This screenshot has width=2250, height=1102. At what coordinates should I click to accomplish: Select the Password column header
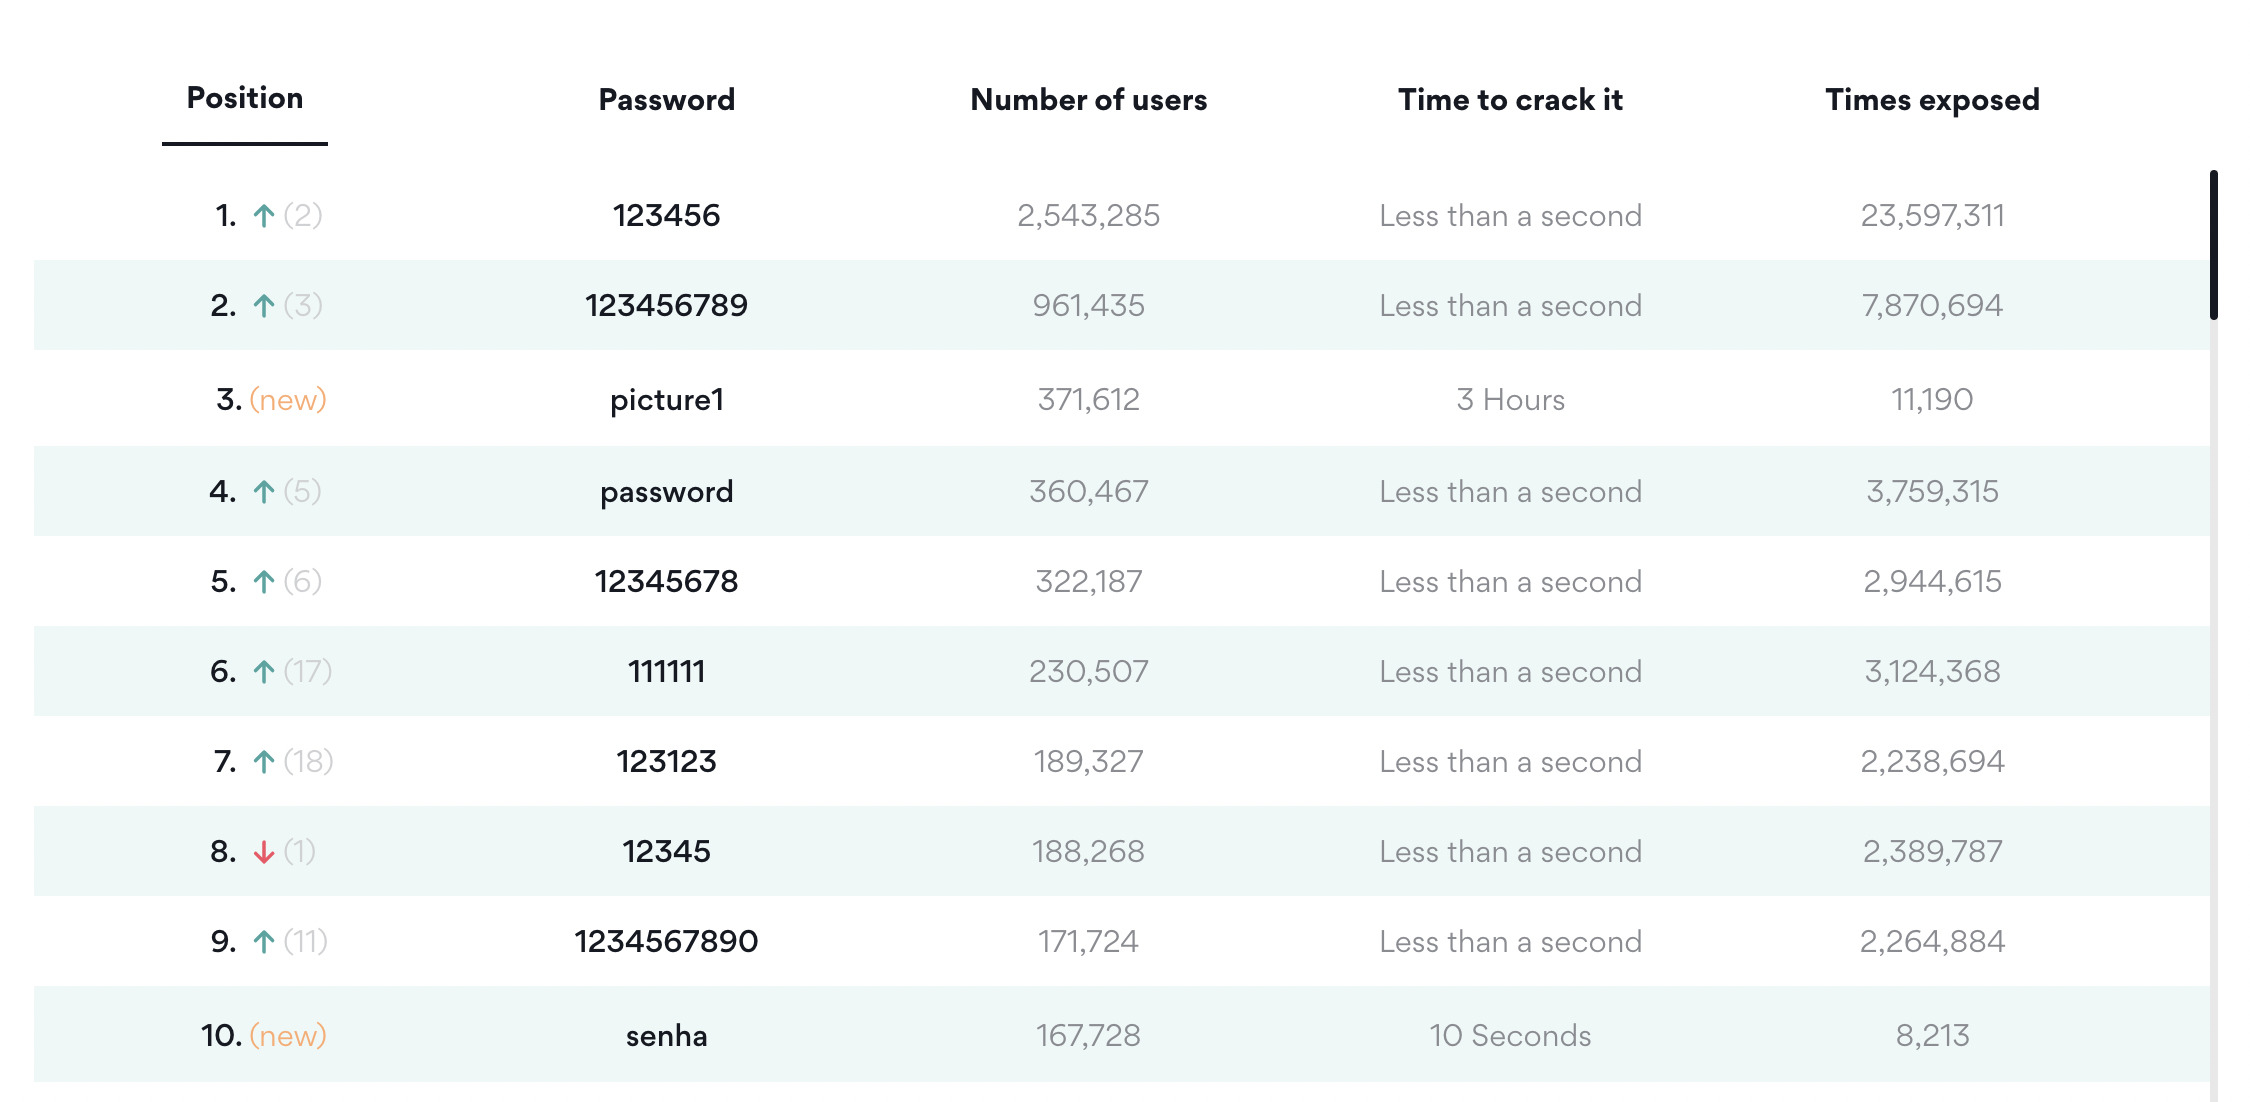point(667,100)
